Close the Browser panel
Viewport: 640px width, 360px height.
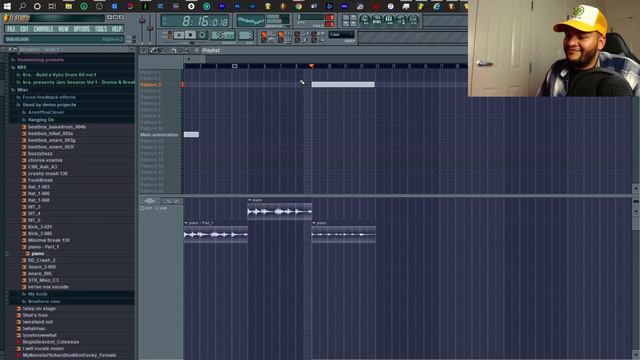(x=131, y=49)
